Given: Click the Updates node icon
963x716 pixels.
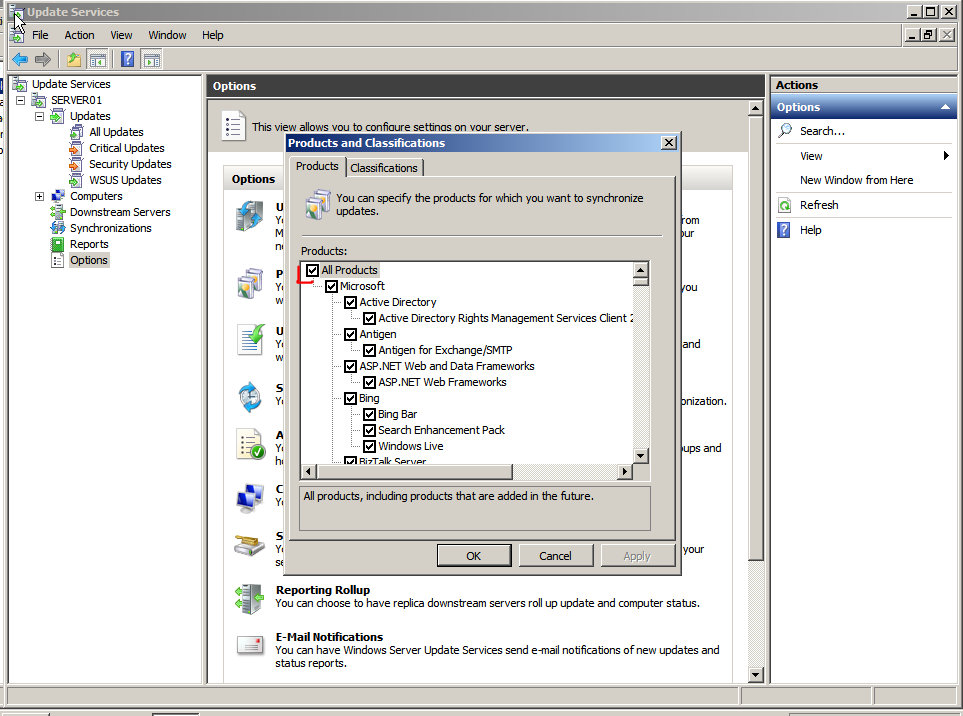Looking at the screenshot, I should [58, 116].
